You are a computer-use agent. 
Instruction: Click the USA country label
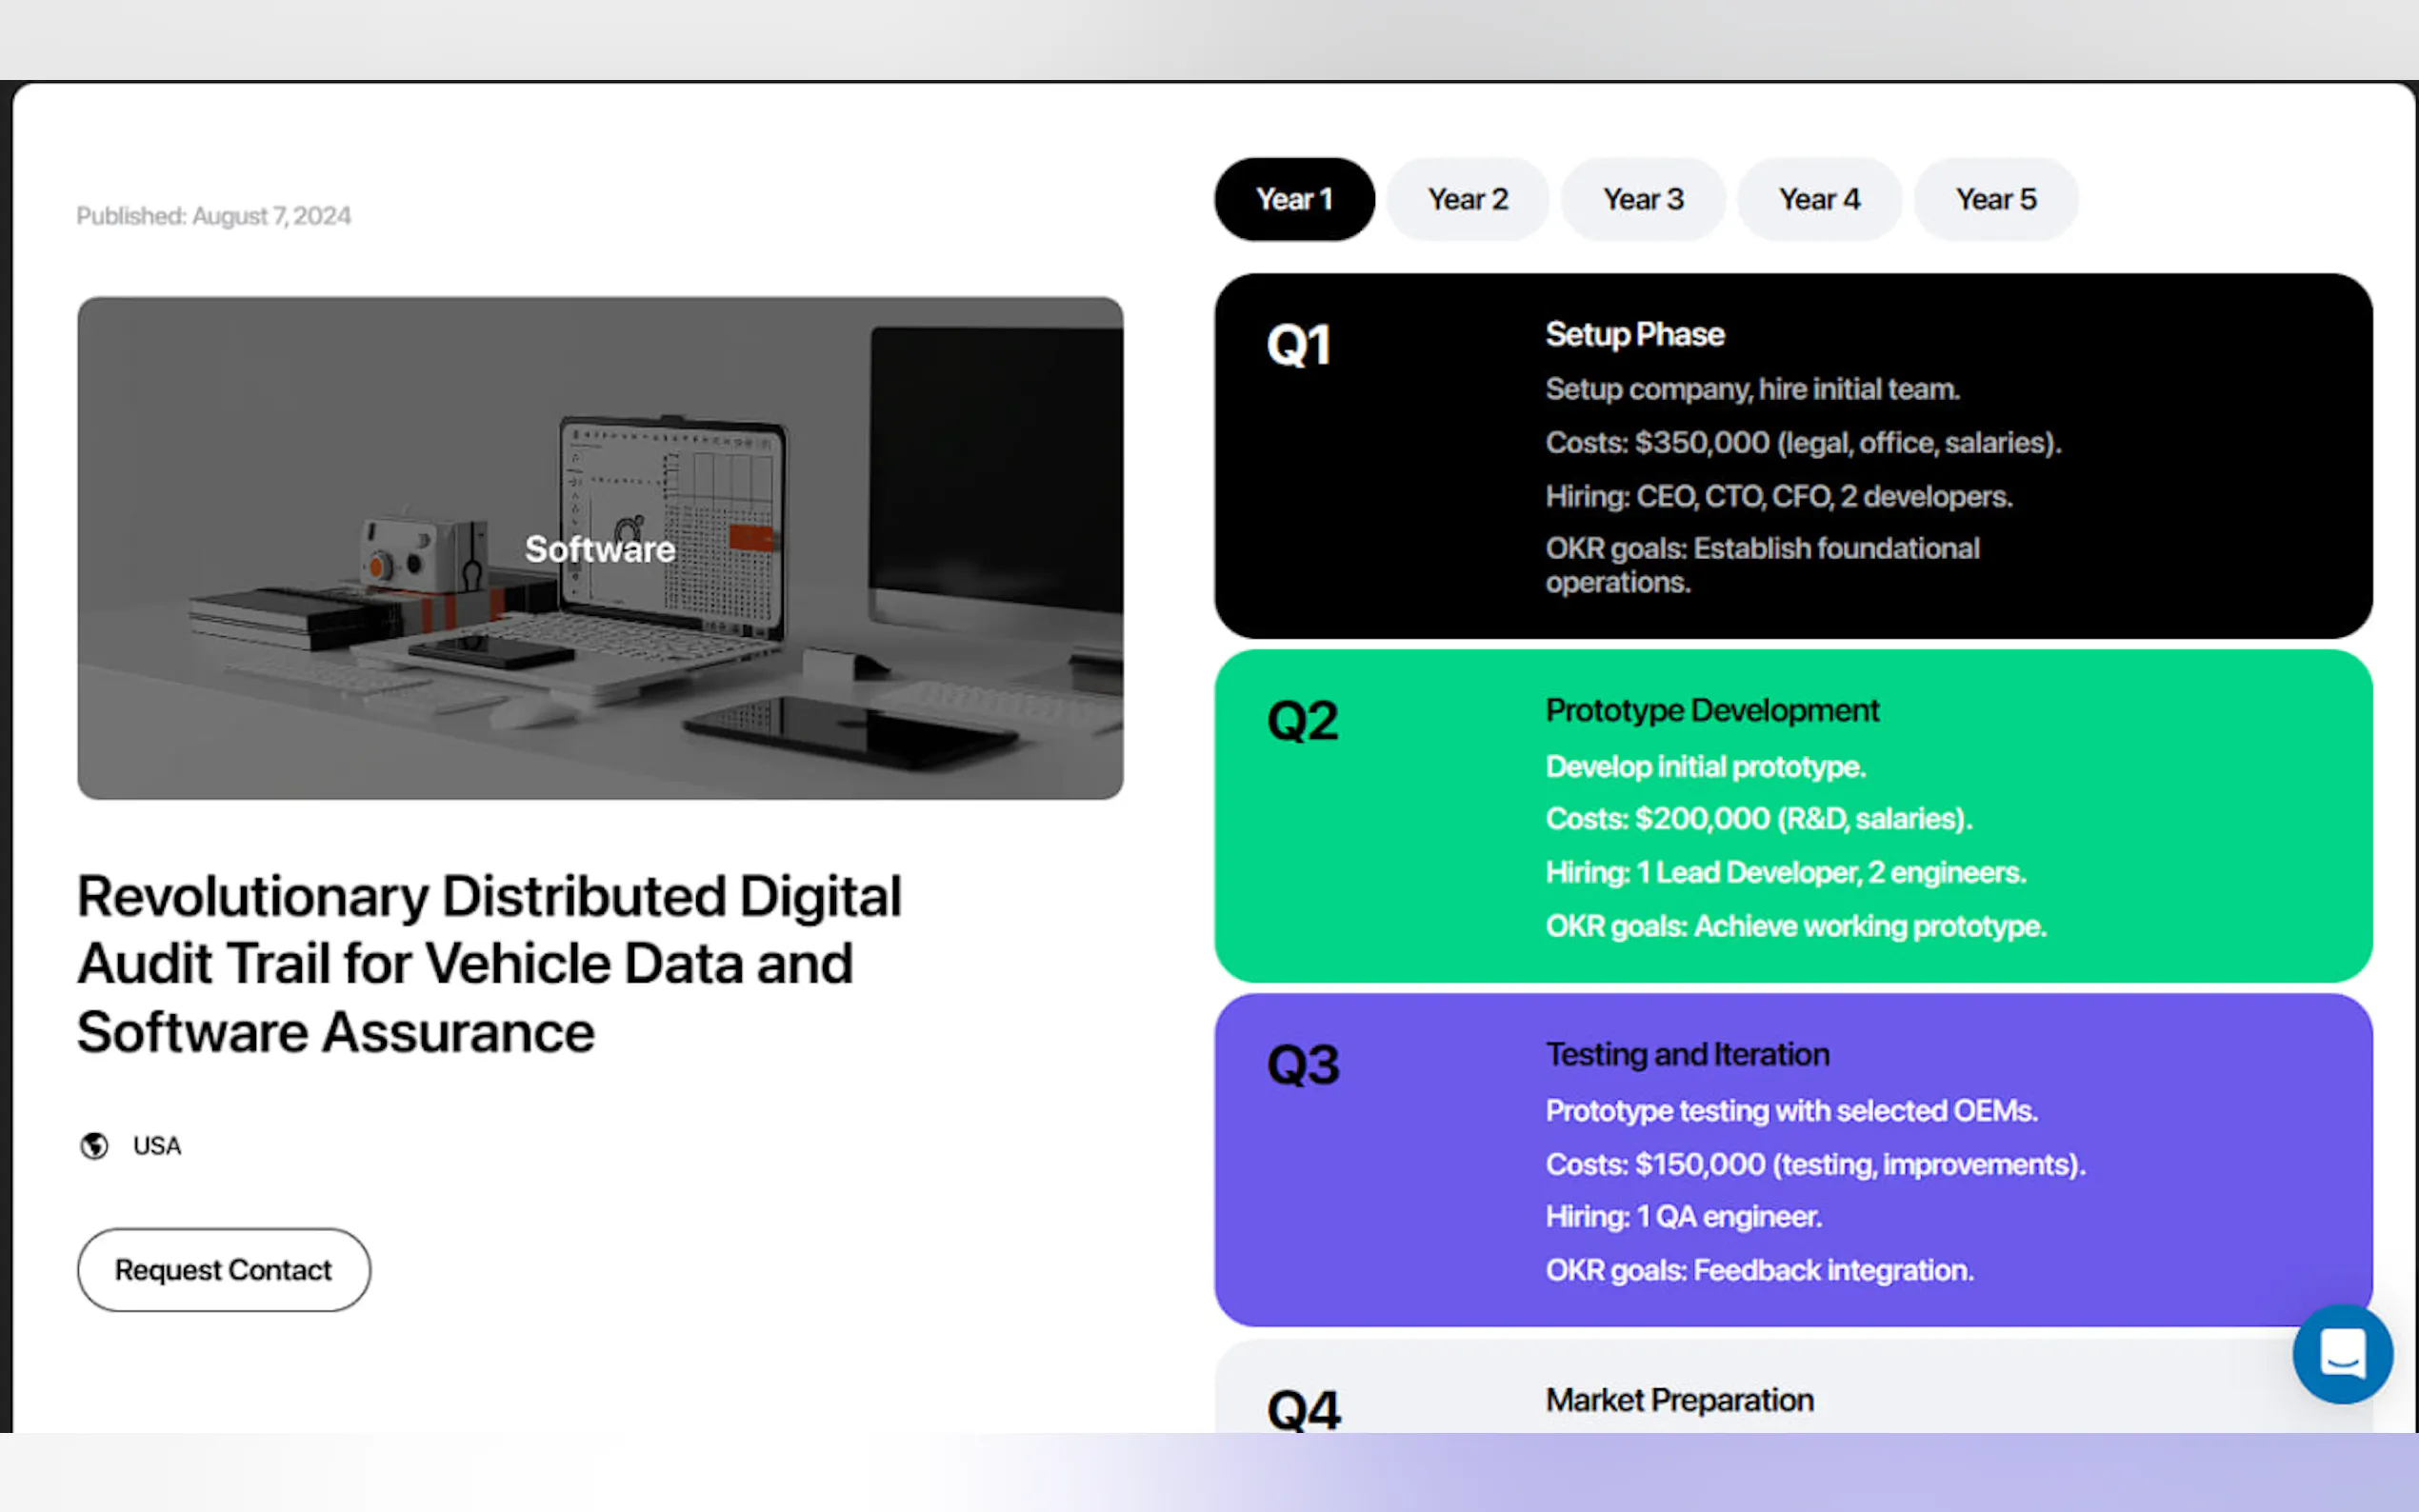157,1146
